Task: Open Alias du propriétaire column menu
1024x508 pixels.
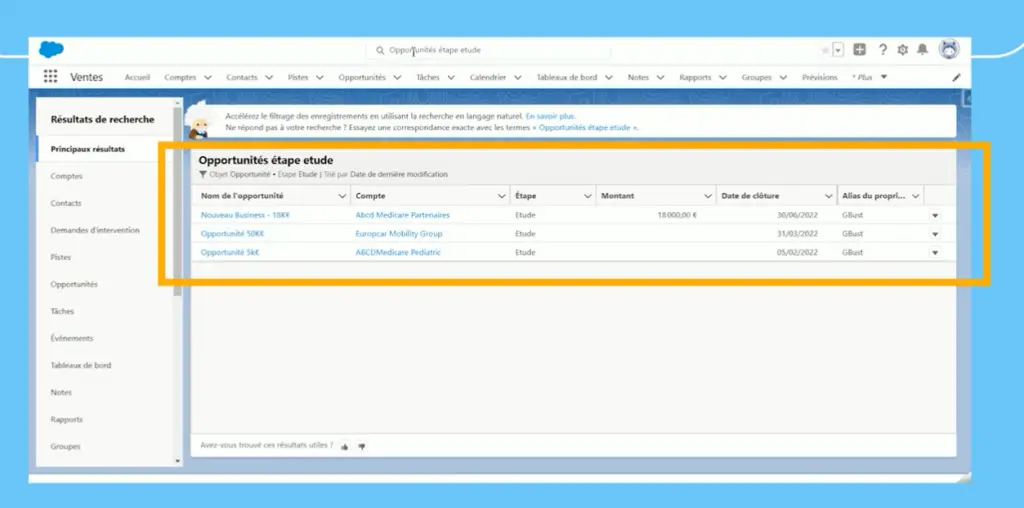Action: point(916,196)
